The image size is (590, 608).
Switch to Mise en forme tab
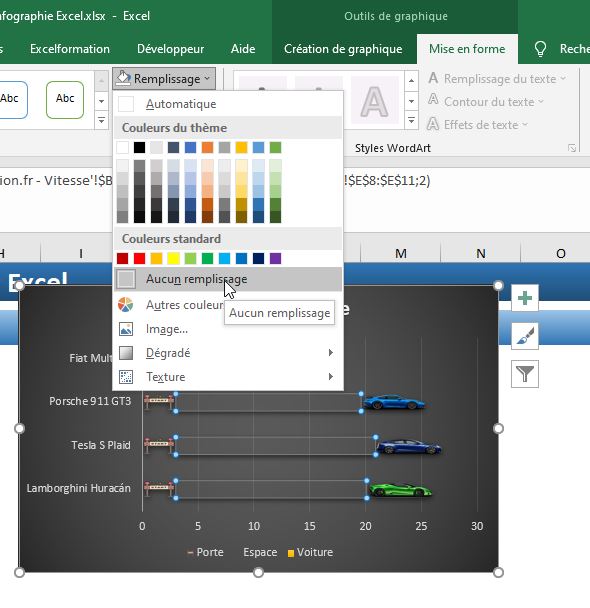467,49
